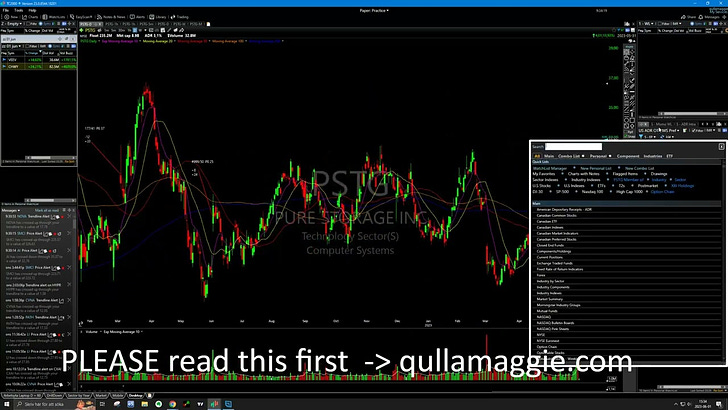Click New Personal List link
This screenshot has height=410, width=728.
coord(596,168)
